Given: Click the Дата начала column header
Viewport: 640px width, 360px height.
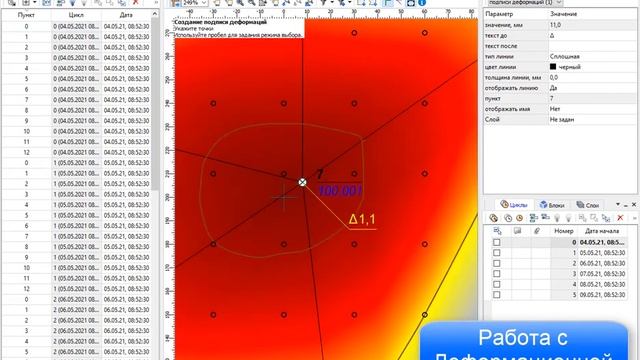Looking at the screenshot, I should (602, 231).
